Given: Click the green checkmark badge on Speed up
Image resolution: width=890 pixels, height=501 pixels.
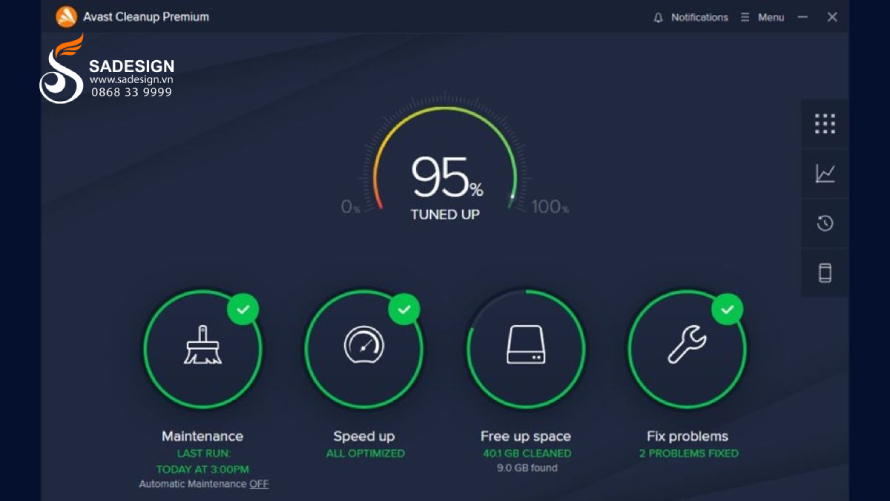Looking at the screenshot, I should point(404,309).
